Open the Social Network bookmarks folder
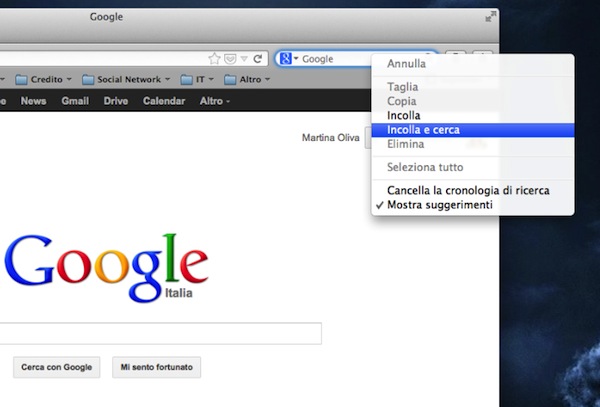The image size is (600, 407). click(126, 80)
